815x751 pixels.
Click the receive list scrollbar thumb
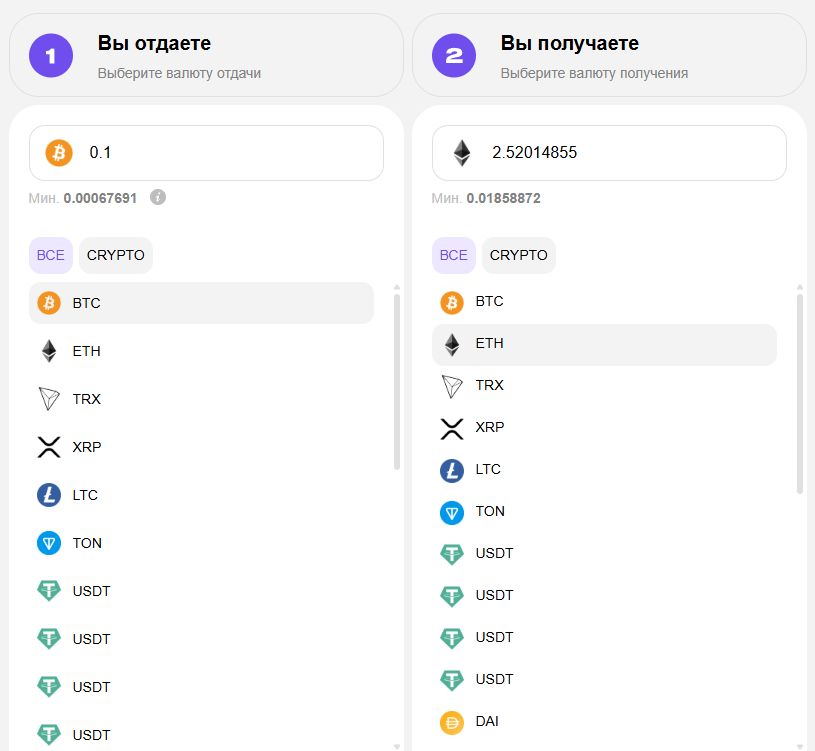pos(799,393)
